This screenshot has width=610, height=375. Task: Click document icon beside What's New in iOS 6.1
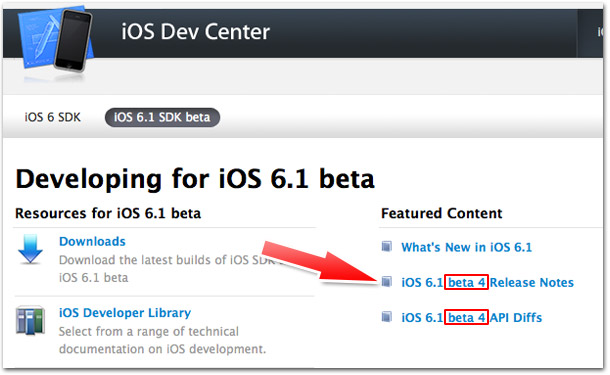386,247
